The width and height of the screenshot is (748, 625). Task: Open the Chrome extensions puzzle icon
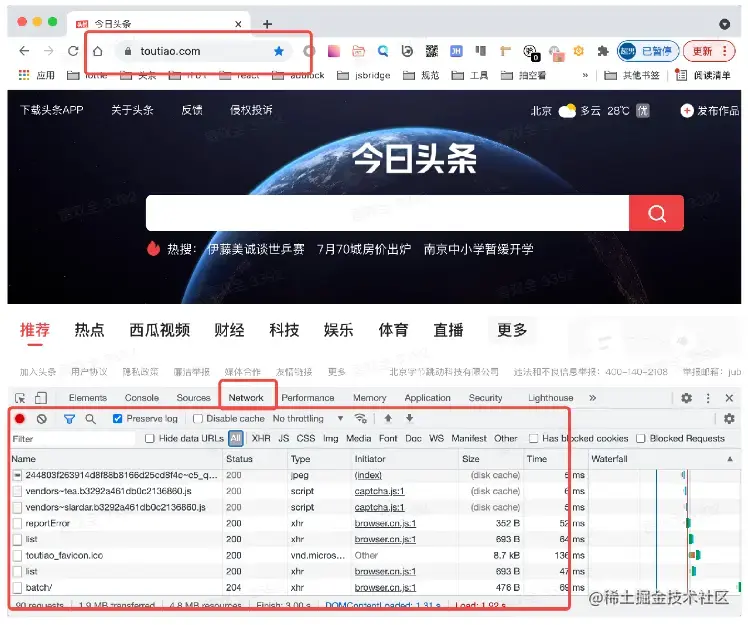point(603,51)
